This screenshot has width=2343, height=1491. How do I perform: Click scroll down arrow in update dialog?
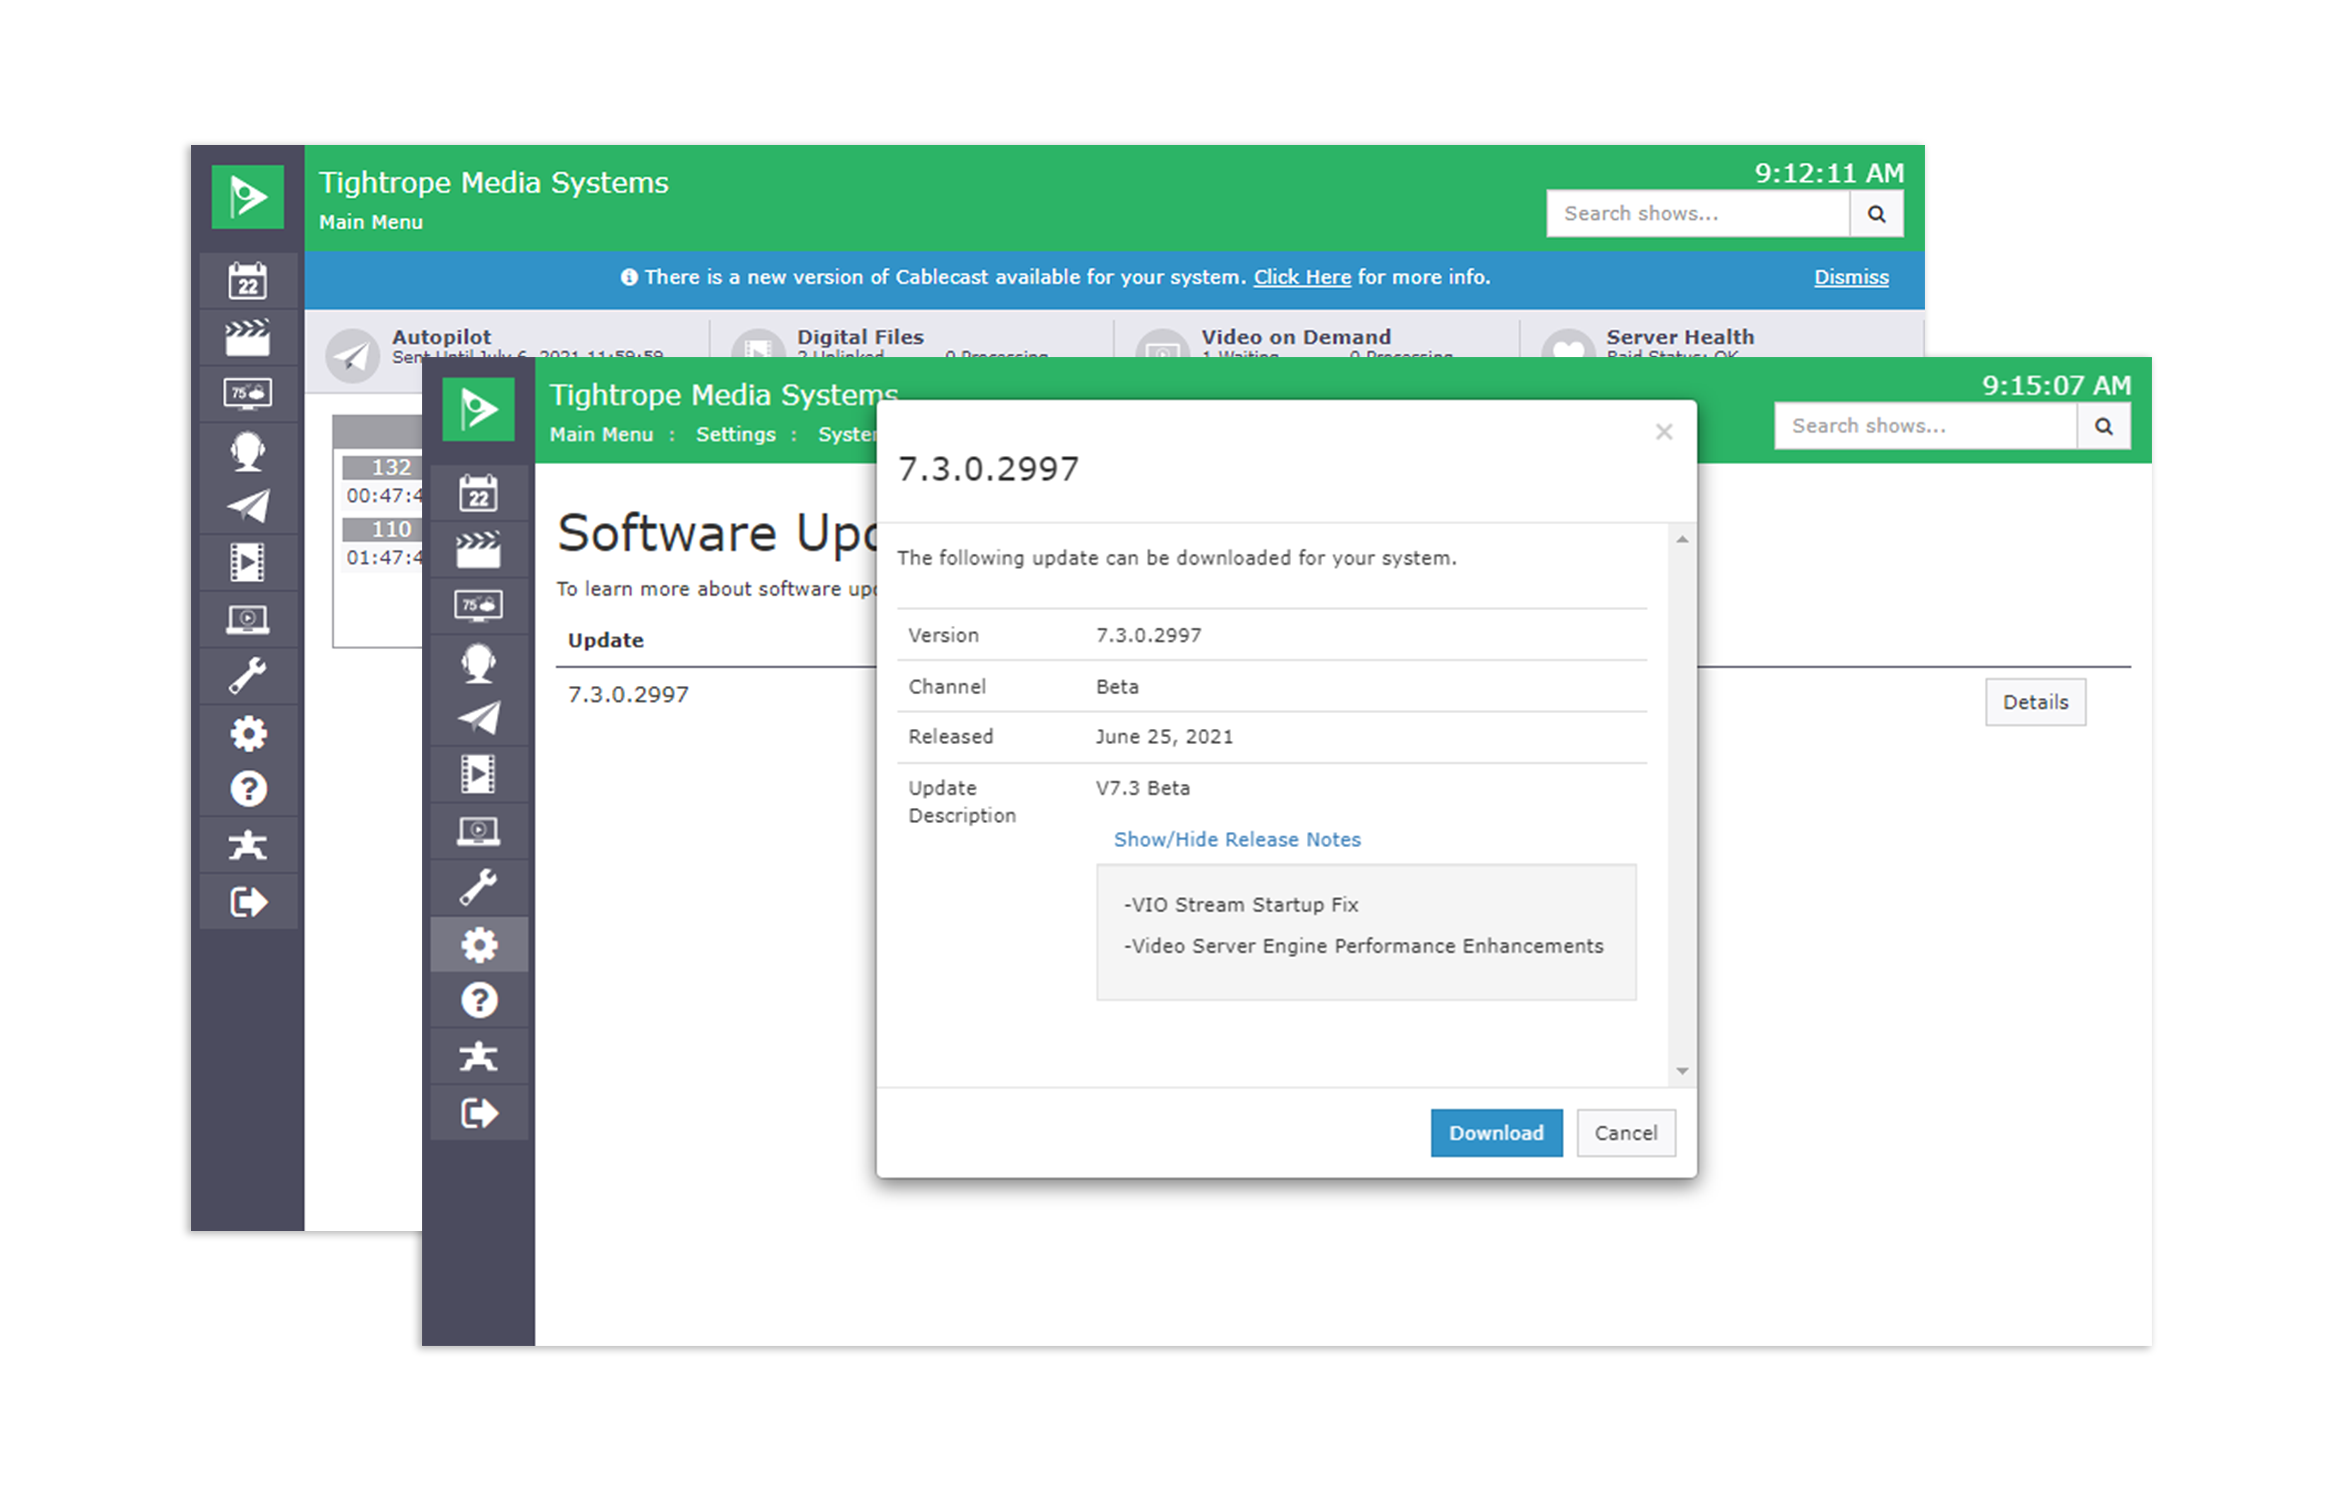[x=1682, y=1071]
